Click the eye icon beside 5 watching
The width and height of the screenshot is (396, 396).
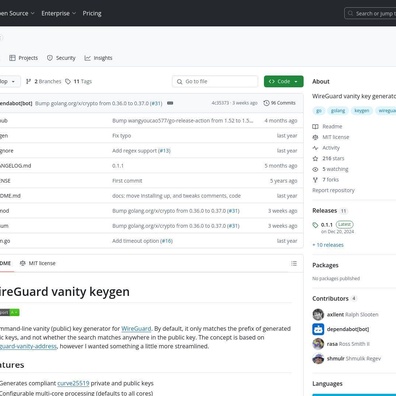315,169
